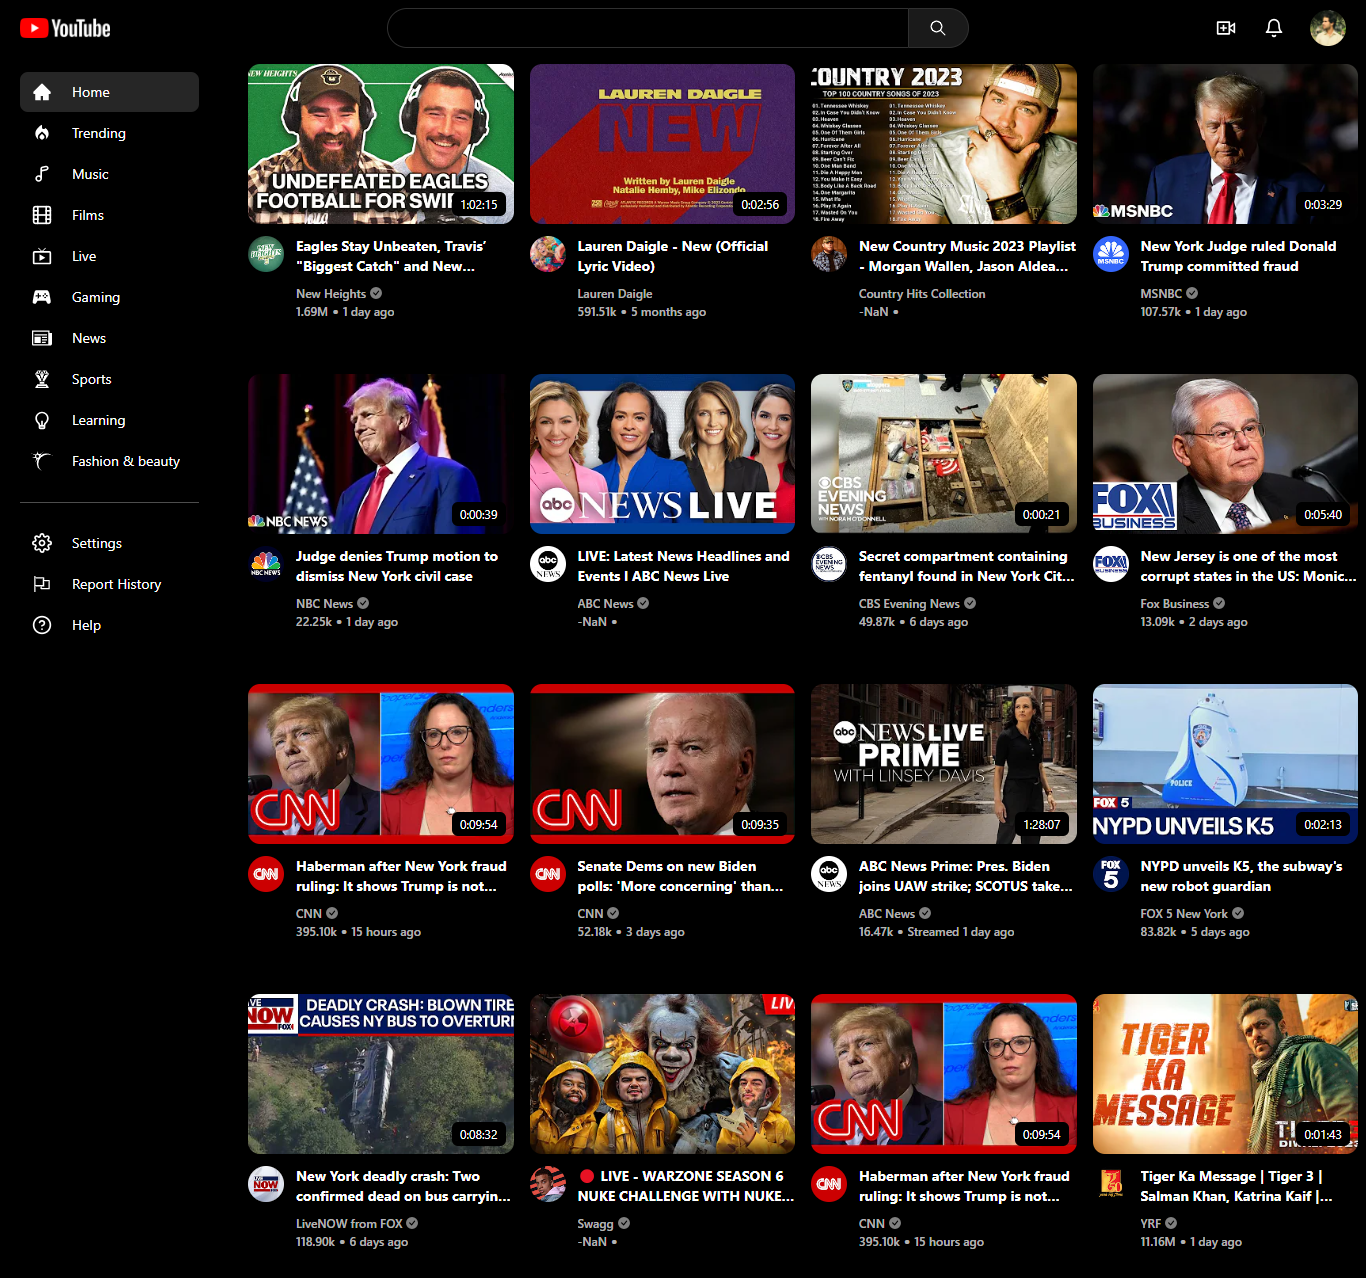The width and height of the screenshot is (1366, 1278).
Task: Open the Swagg channel avatar
Action: [548, 1184]
